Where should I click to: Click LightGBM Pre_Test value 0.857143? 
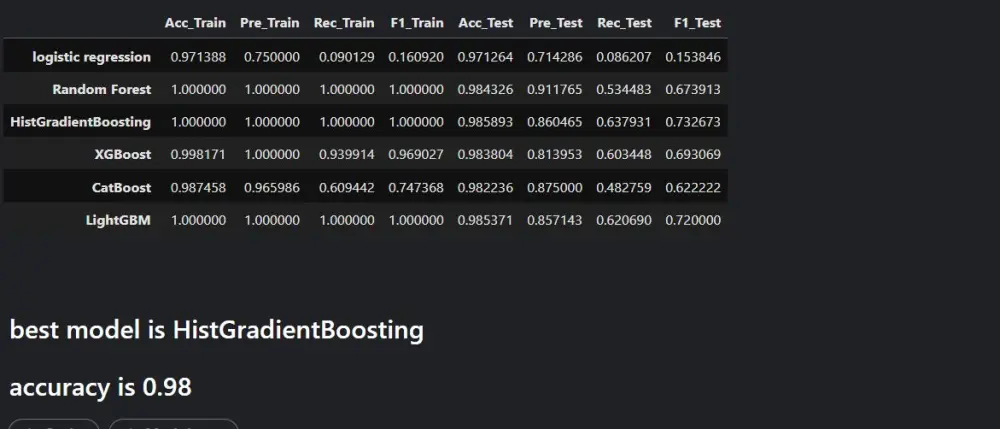click(555, 221)
